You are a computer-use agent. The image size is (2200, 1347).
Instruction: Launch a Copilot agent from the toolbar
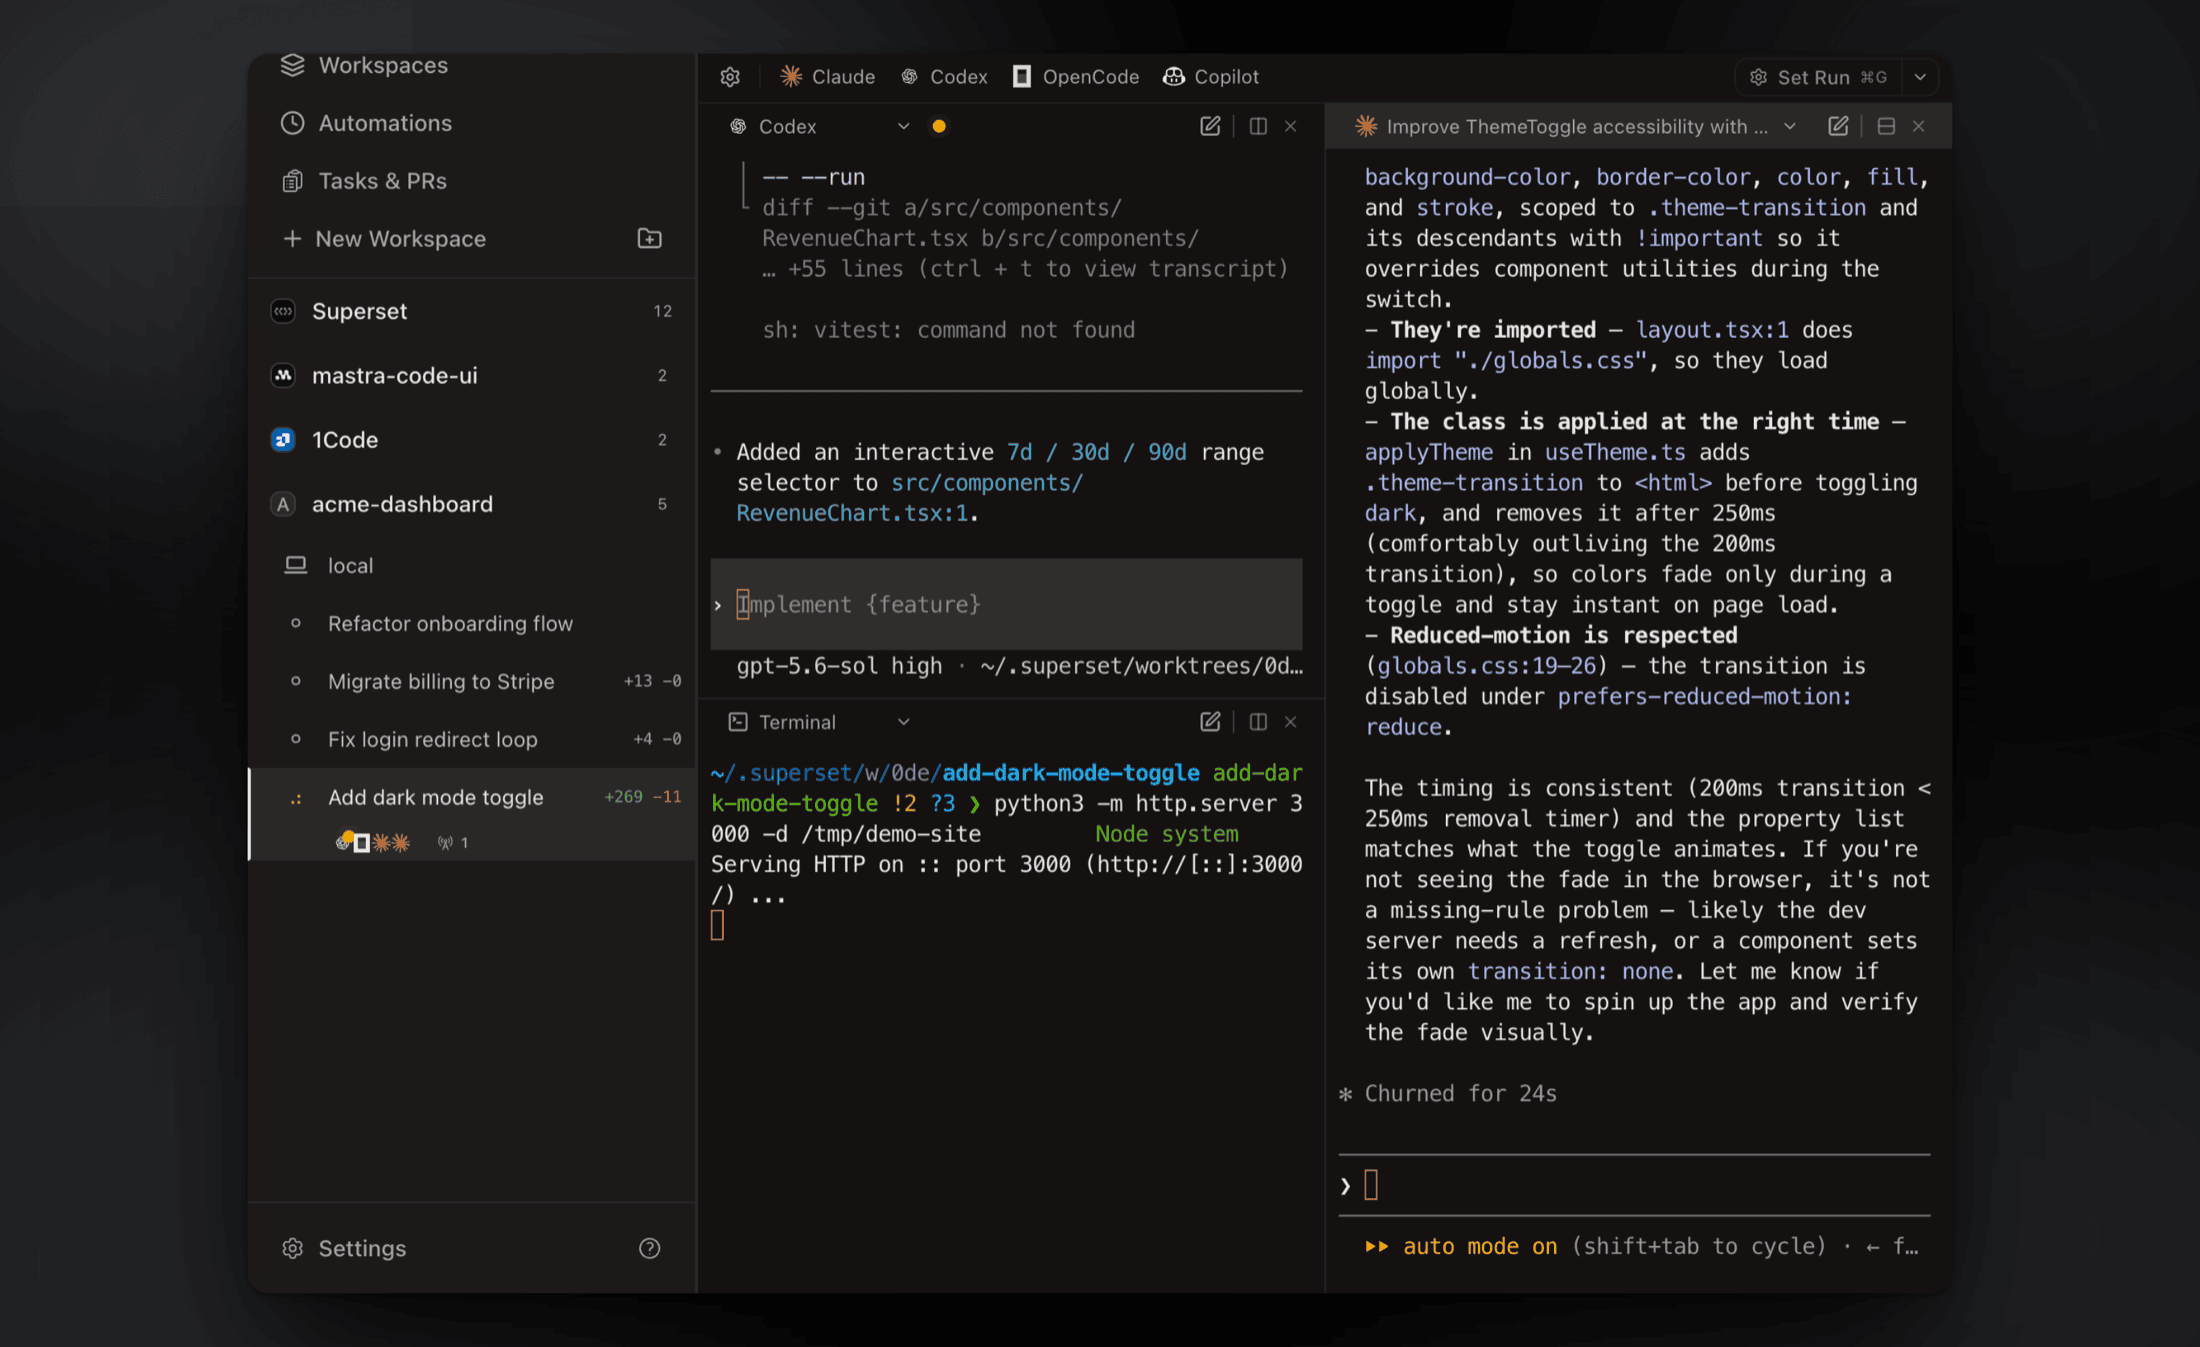tap(1211, 77)
